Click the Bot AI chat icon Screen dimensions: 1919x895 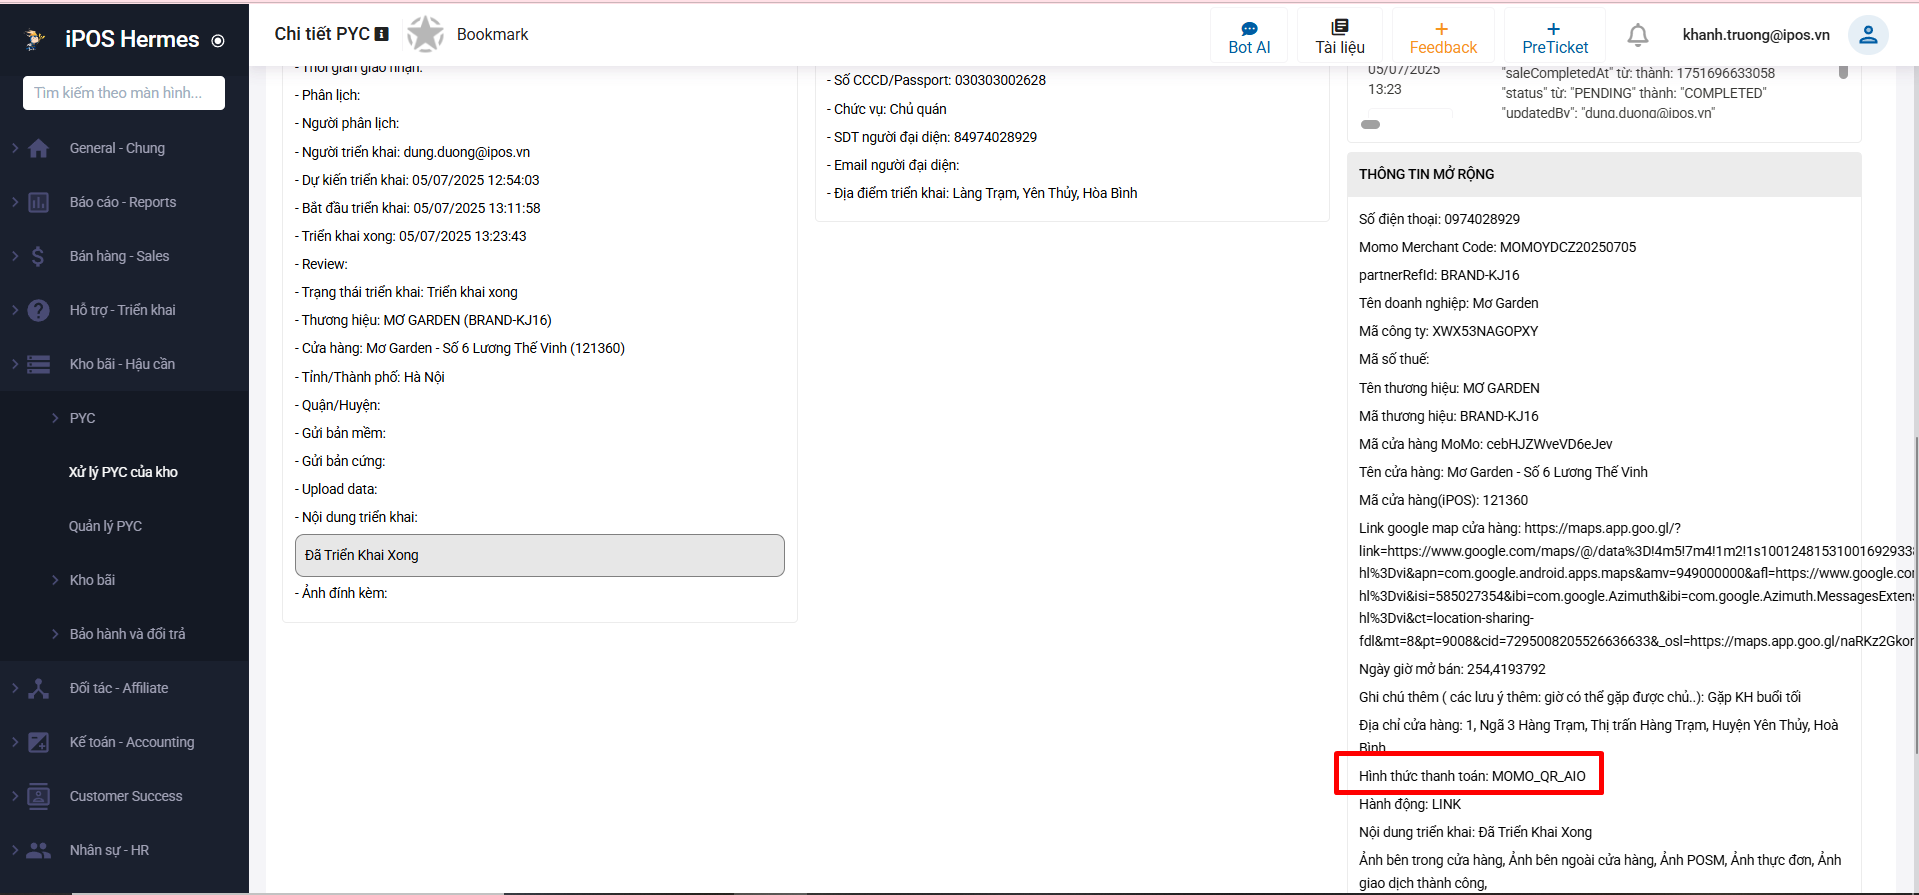pos(1249,28)
